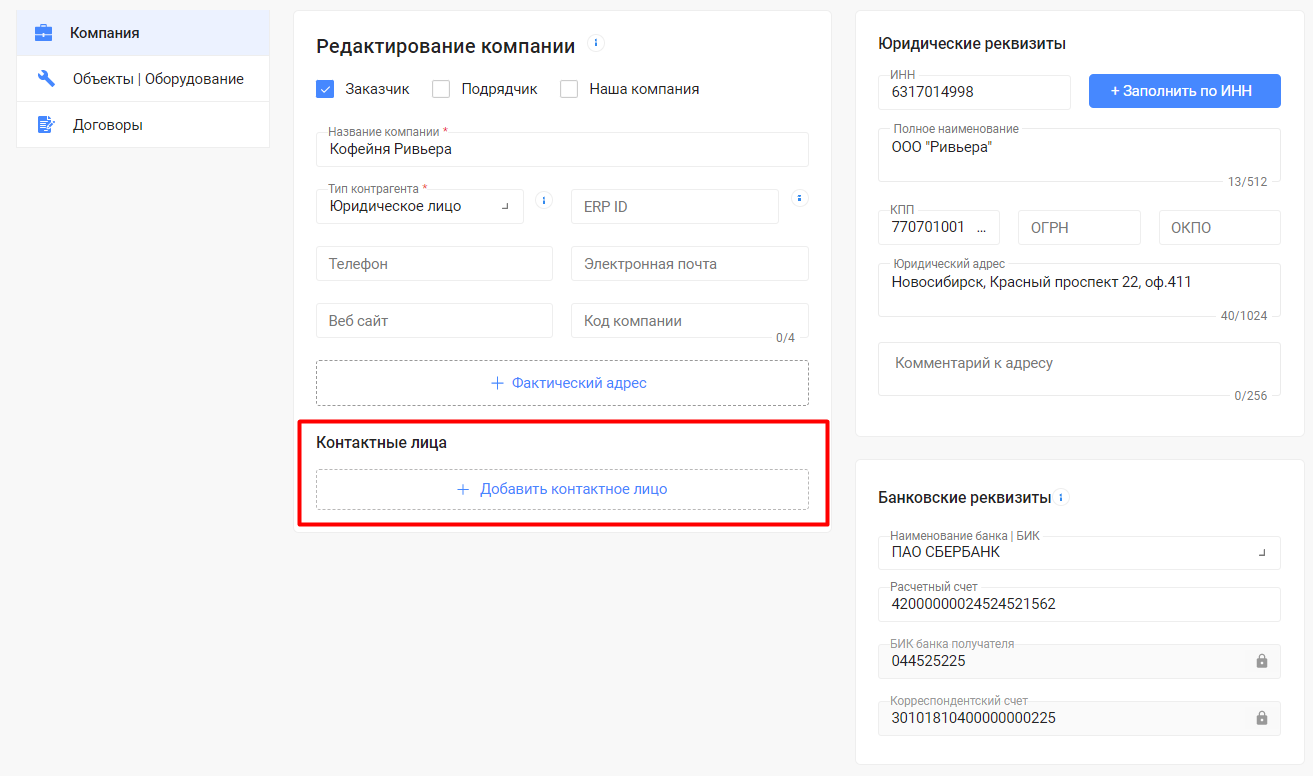The width and height of the screenshot is (1313, 776).
Task: Click the ERP ID input field
Action: tap(675, 207)
